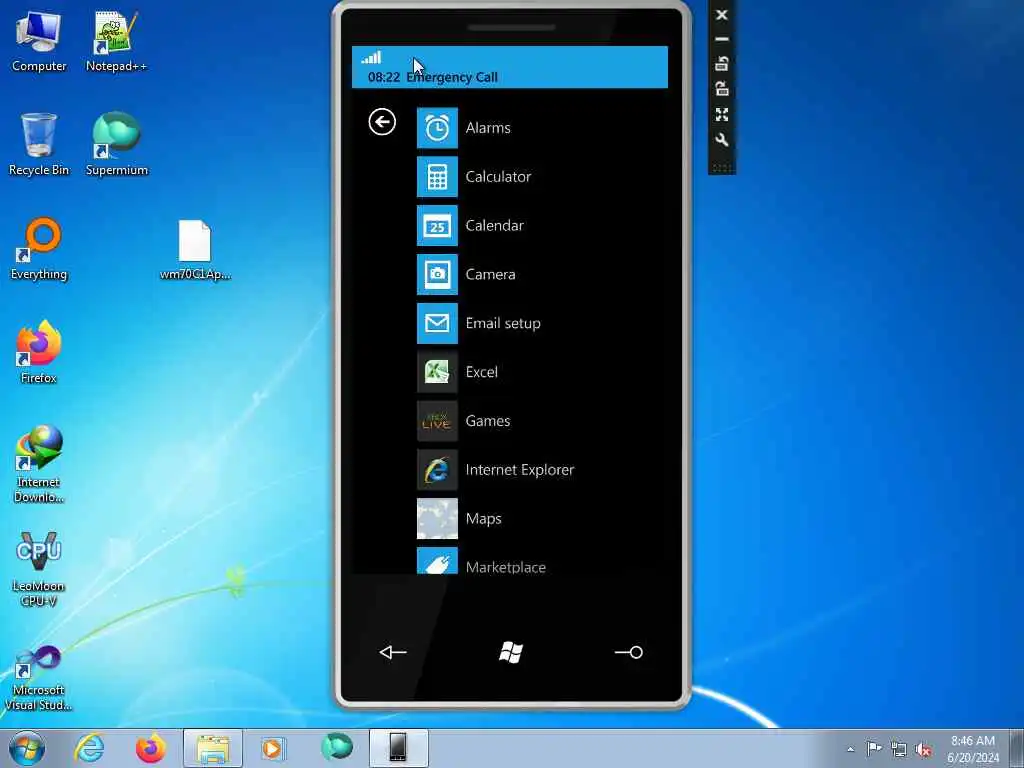Minimize the emulator from its toolbar
The width and height of the screenshot is (1024, 768).
(x=722, y=39)
